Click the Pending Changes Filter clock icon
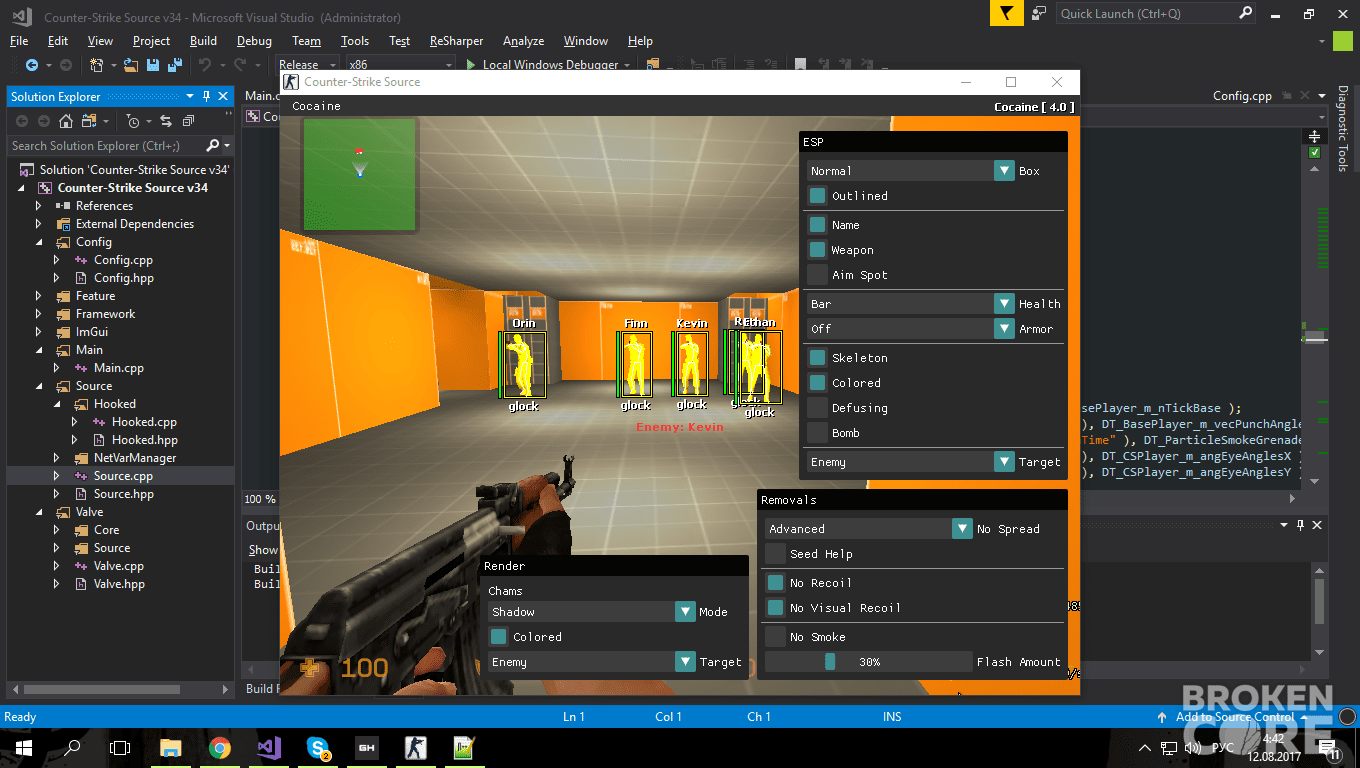This screenshot has width=1360, height=768. (x=133, y=121)
